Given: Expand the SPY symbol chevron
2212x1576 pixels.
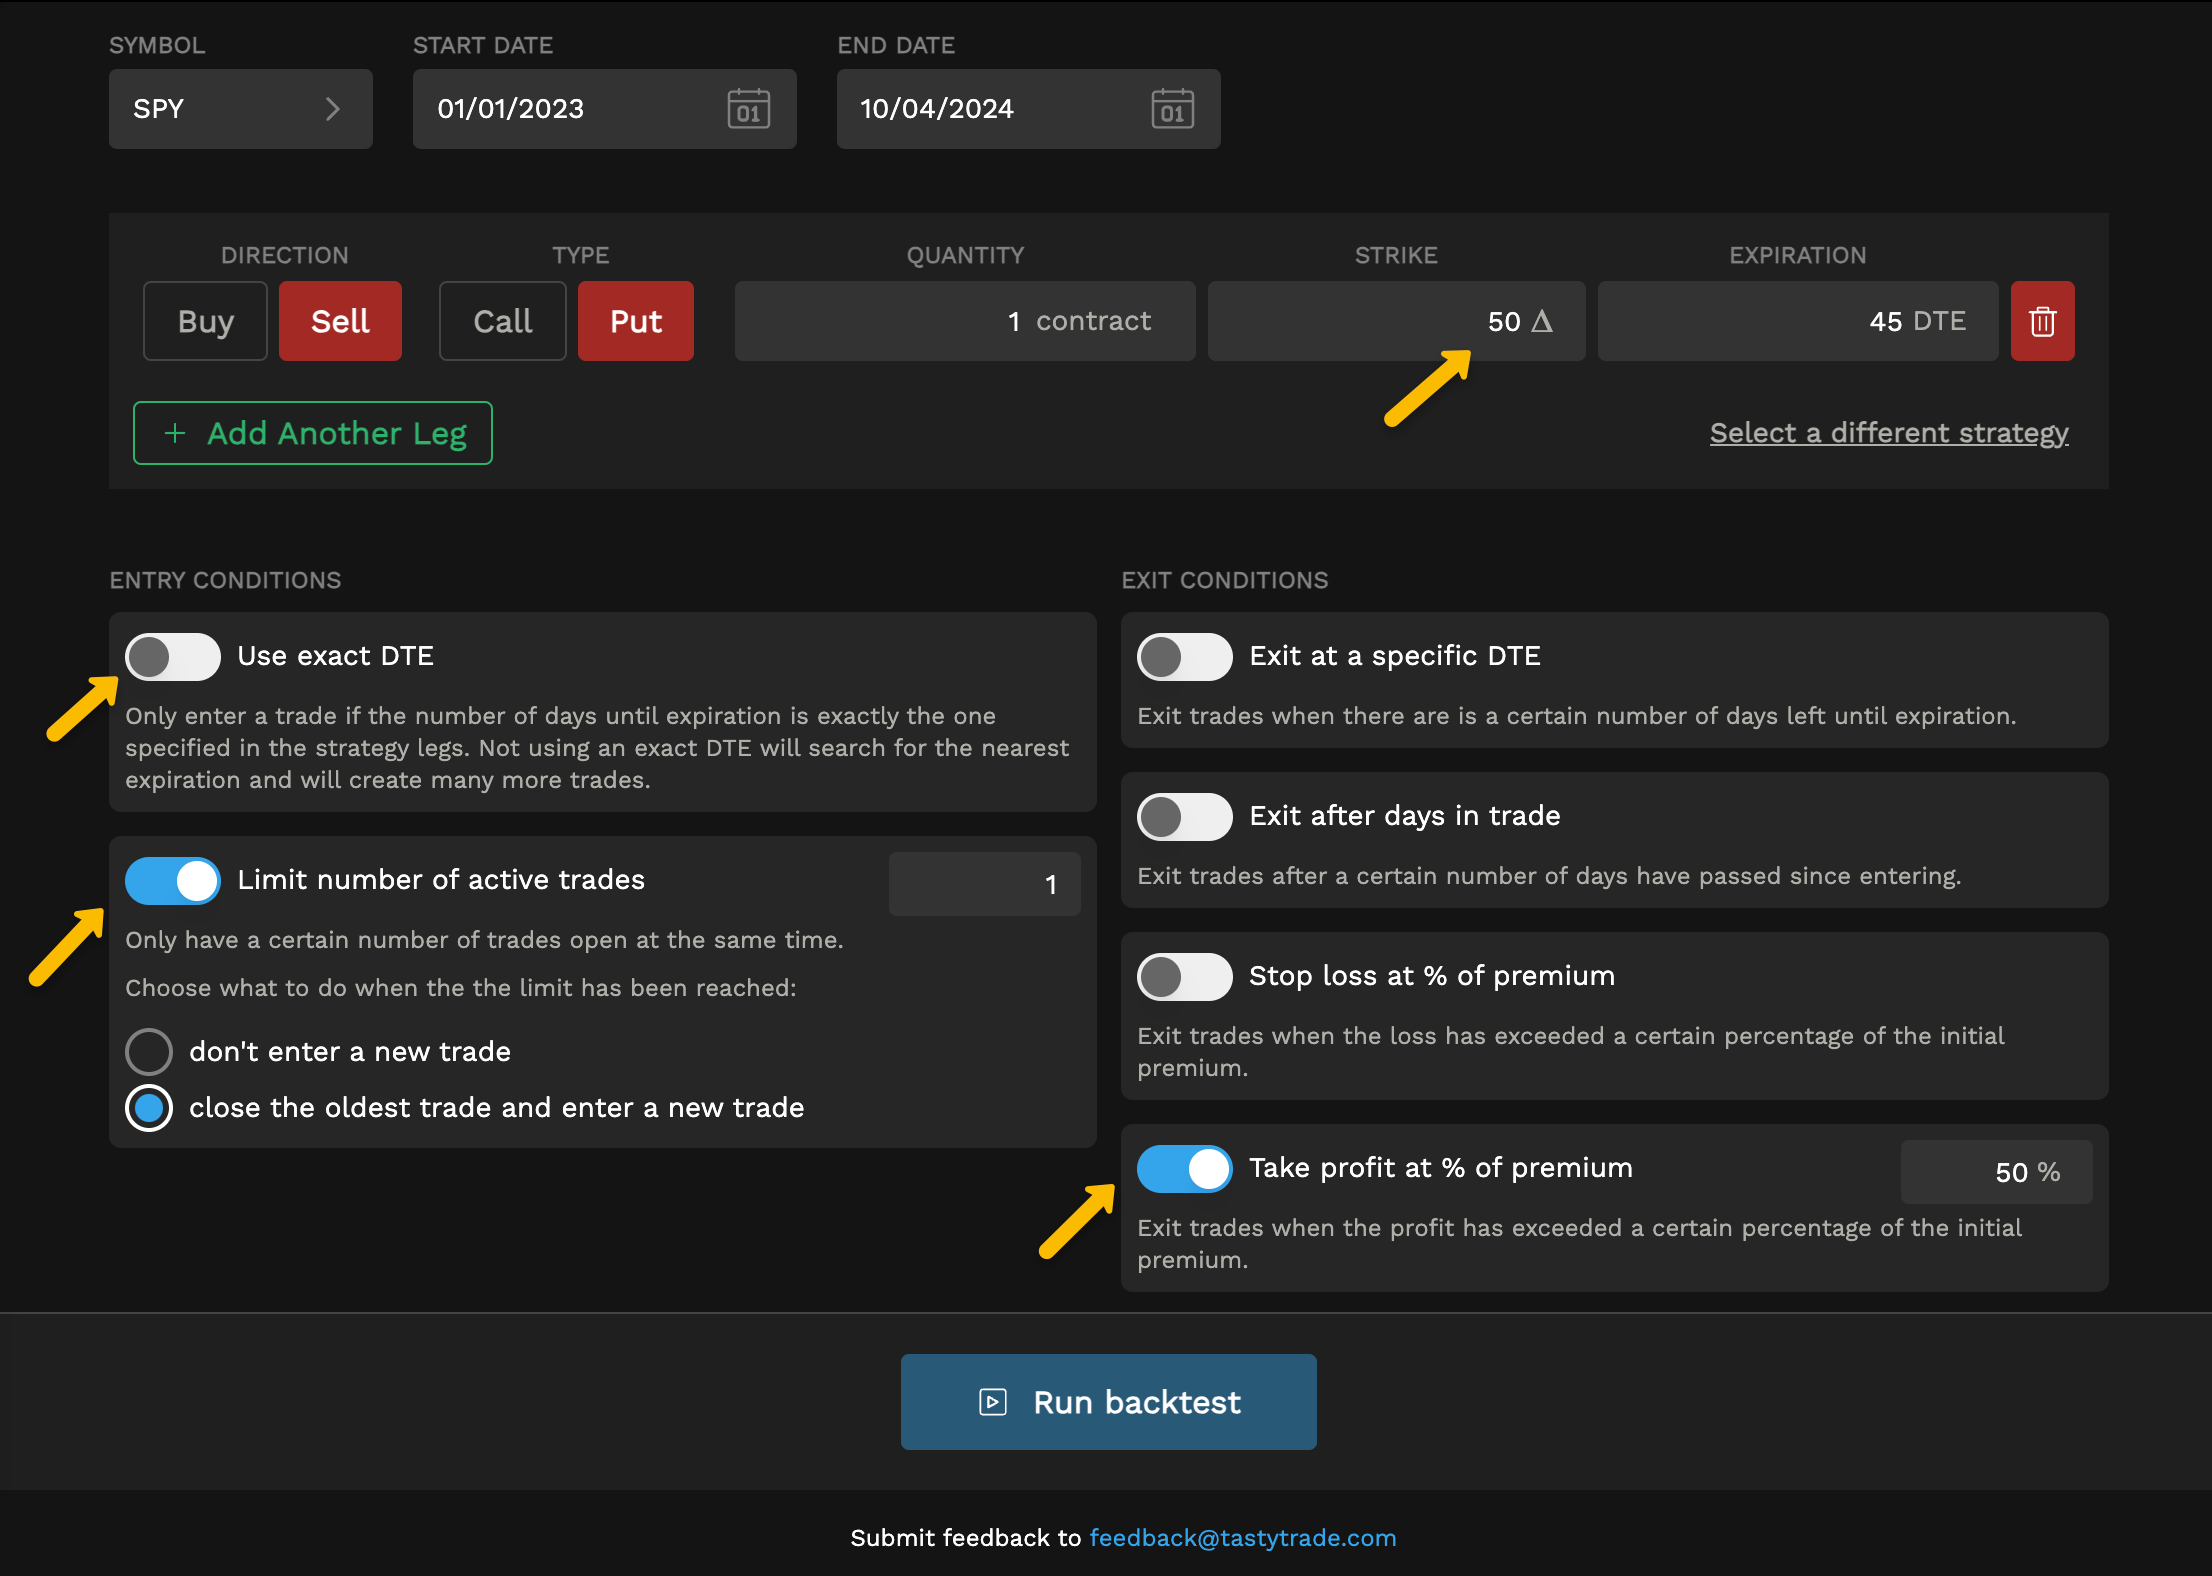Looking at the screenshot, I should coord(333,109).
